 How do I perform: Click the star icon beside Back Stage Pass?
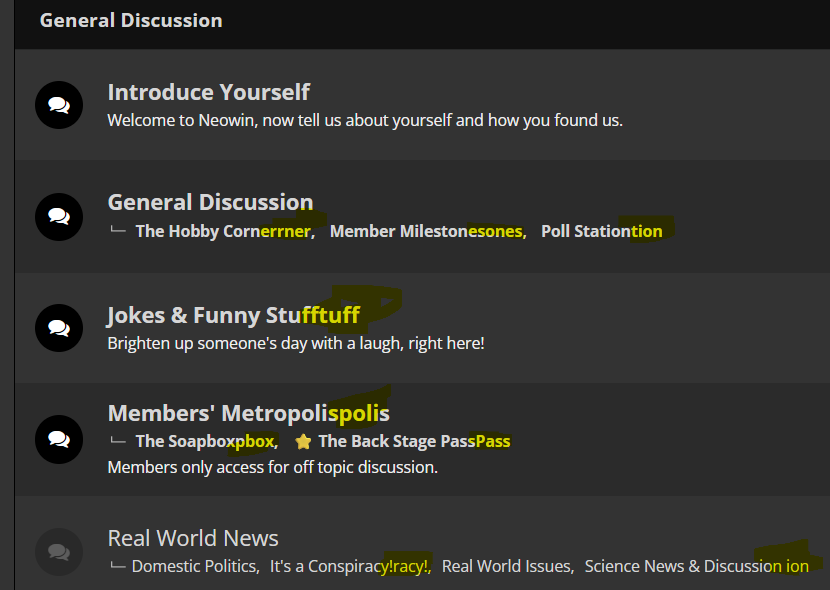pyautogui.click(x=303, y=441)
